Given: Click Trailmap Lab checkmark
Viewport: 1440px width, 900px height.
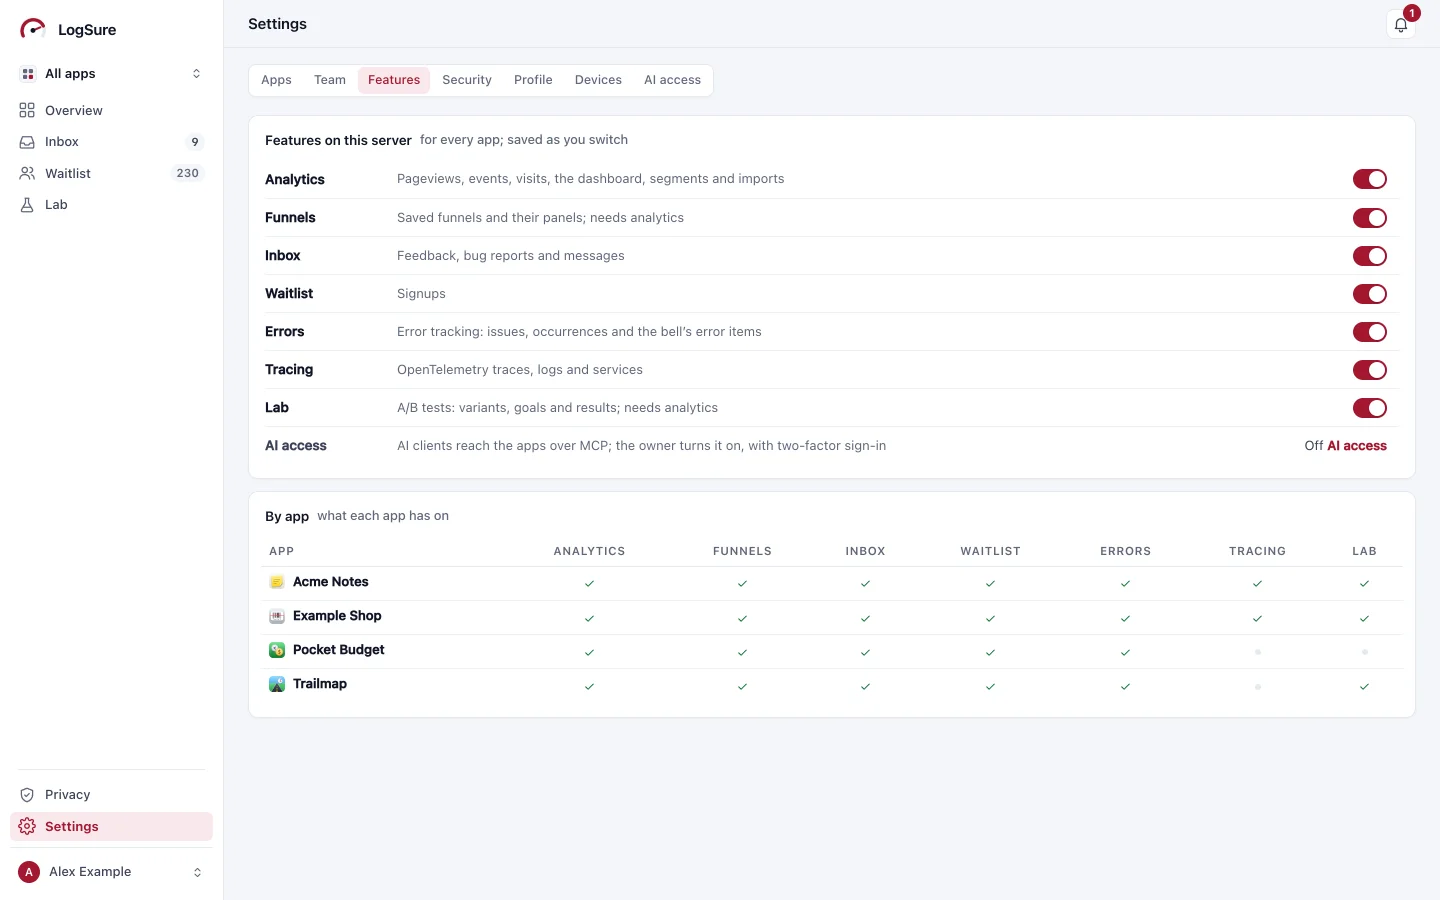Looking at the screenshot, I should [1364, 686].
